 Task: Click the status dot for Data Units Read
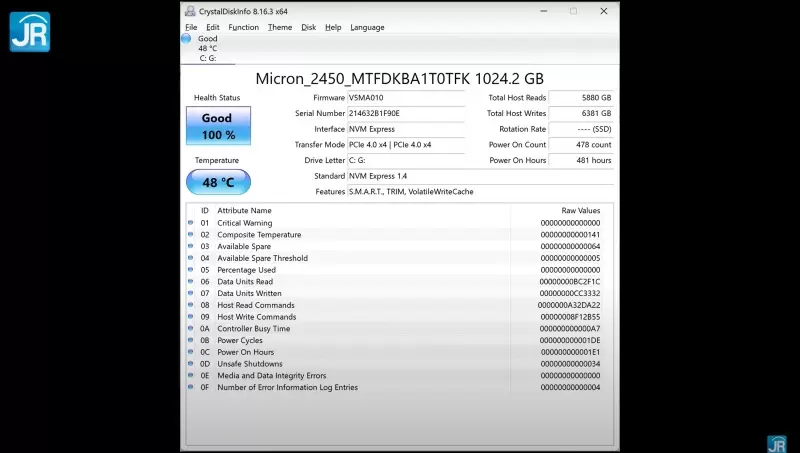(191, 281)
